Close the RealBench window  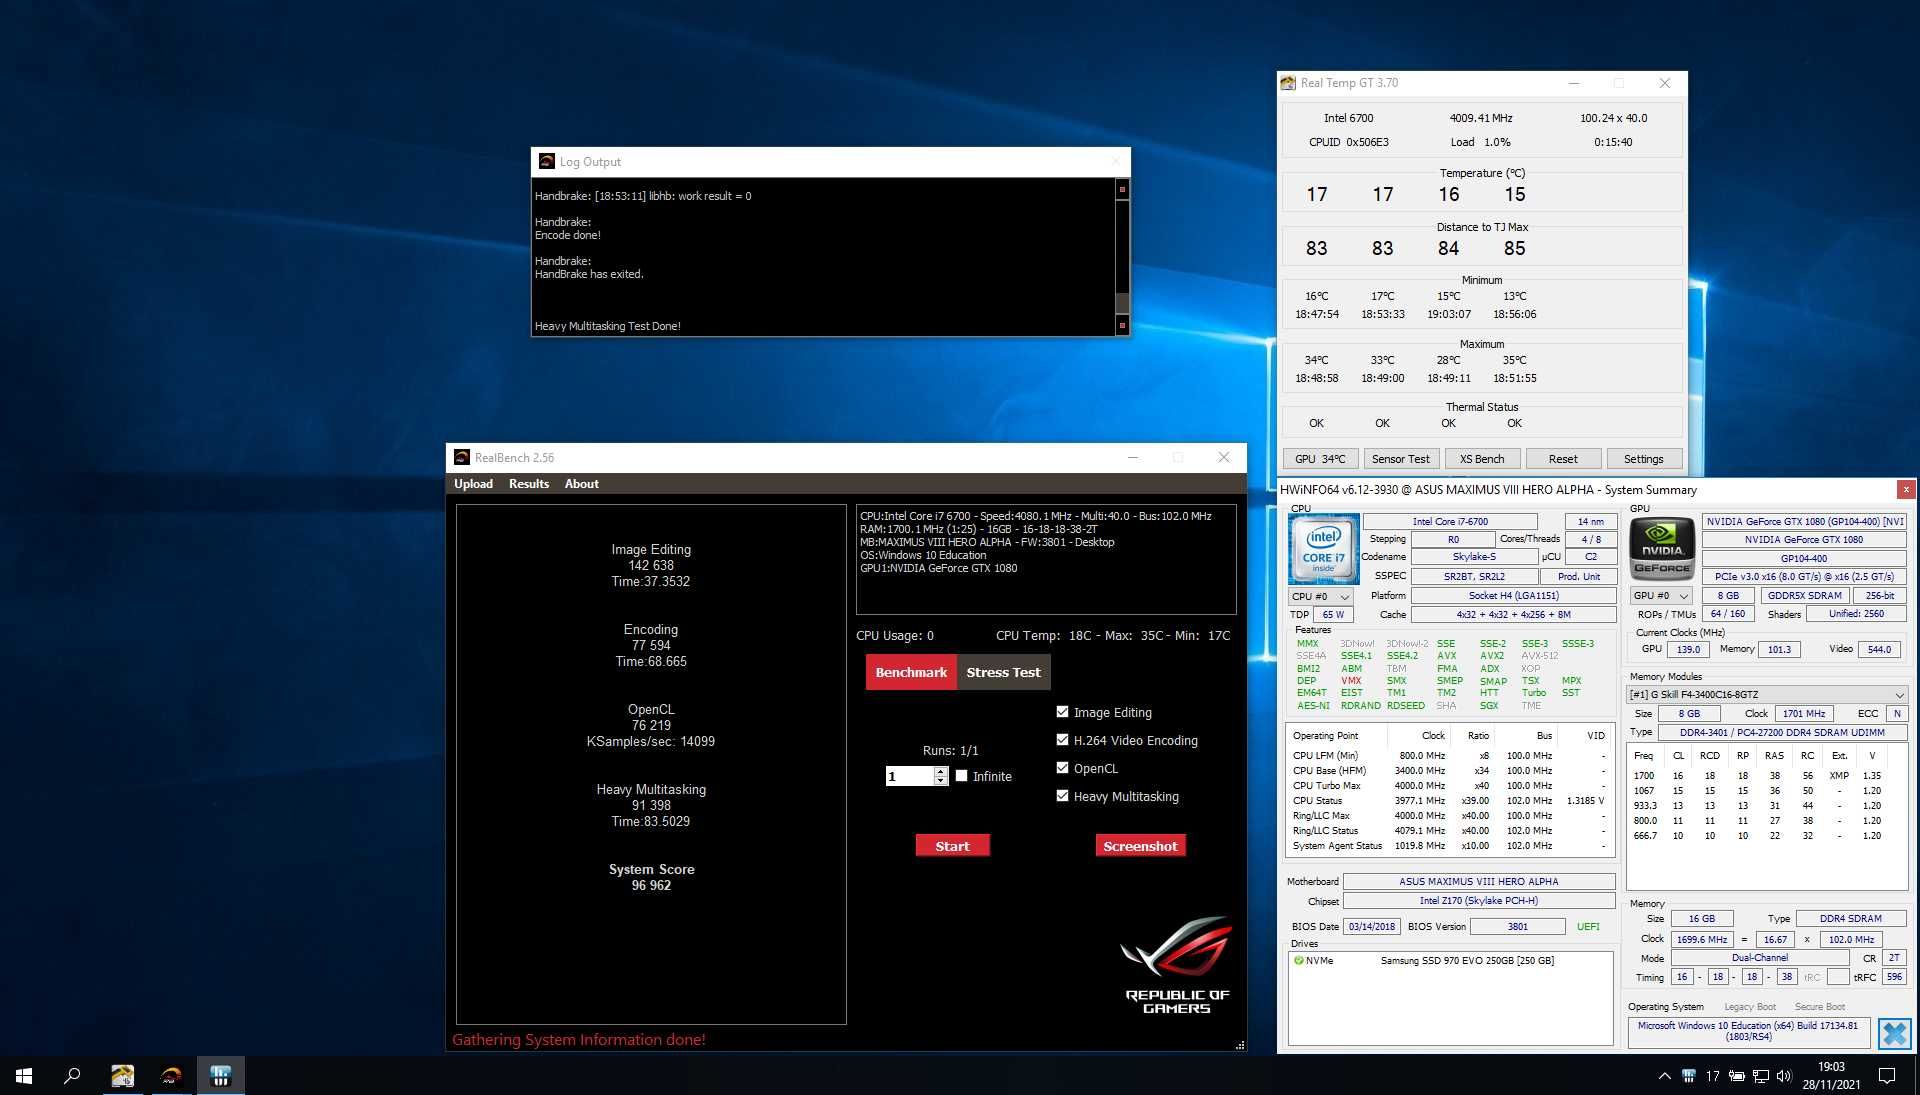1223,457
